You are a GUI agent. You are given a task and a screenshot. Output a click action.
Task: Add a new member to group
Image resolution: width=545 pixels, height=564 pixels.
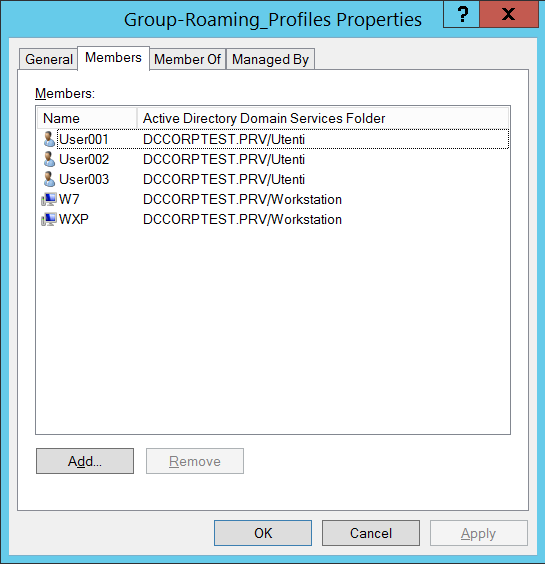point(85,461)
